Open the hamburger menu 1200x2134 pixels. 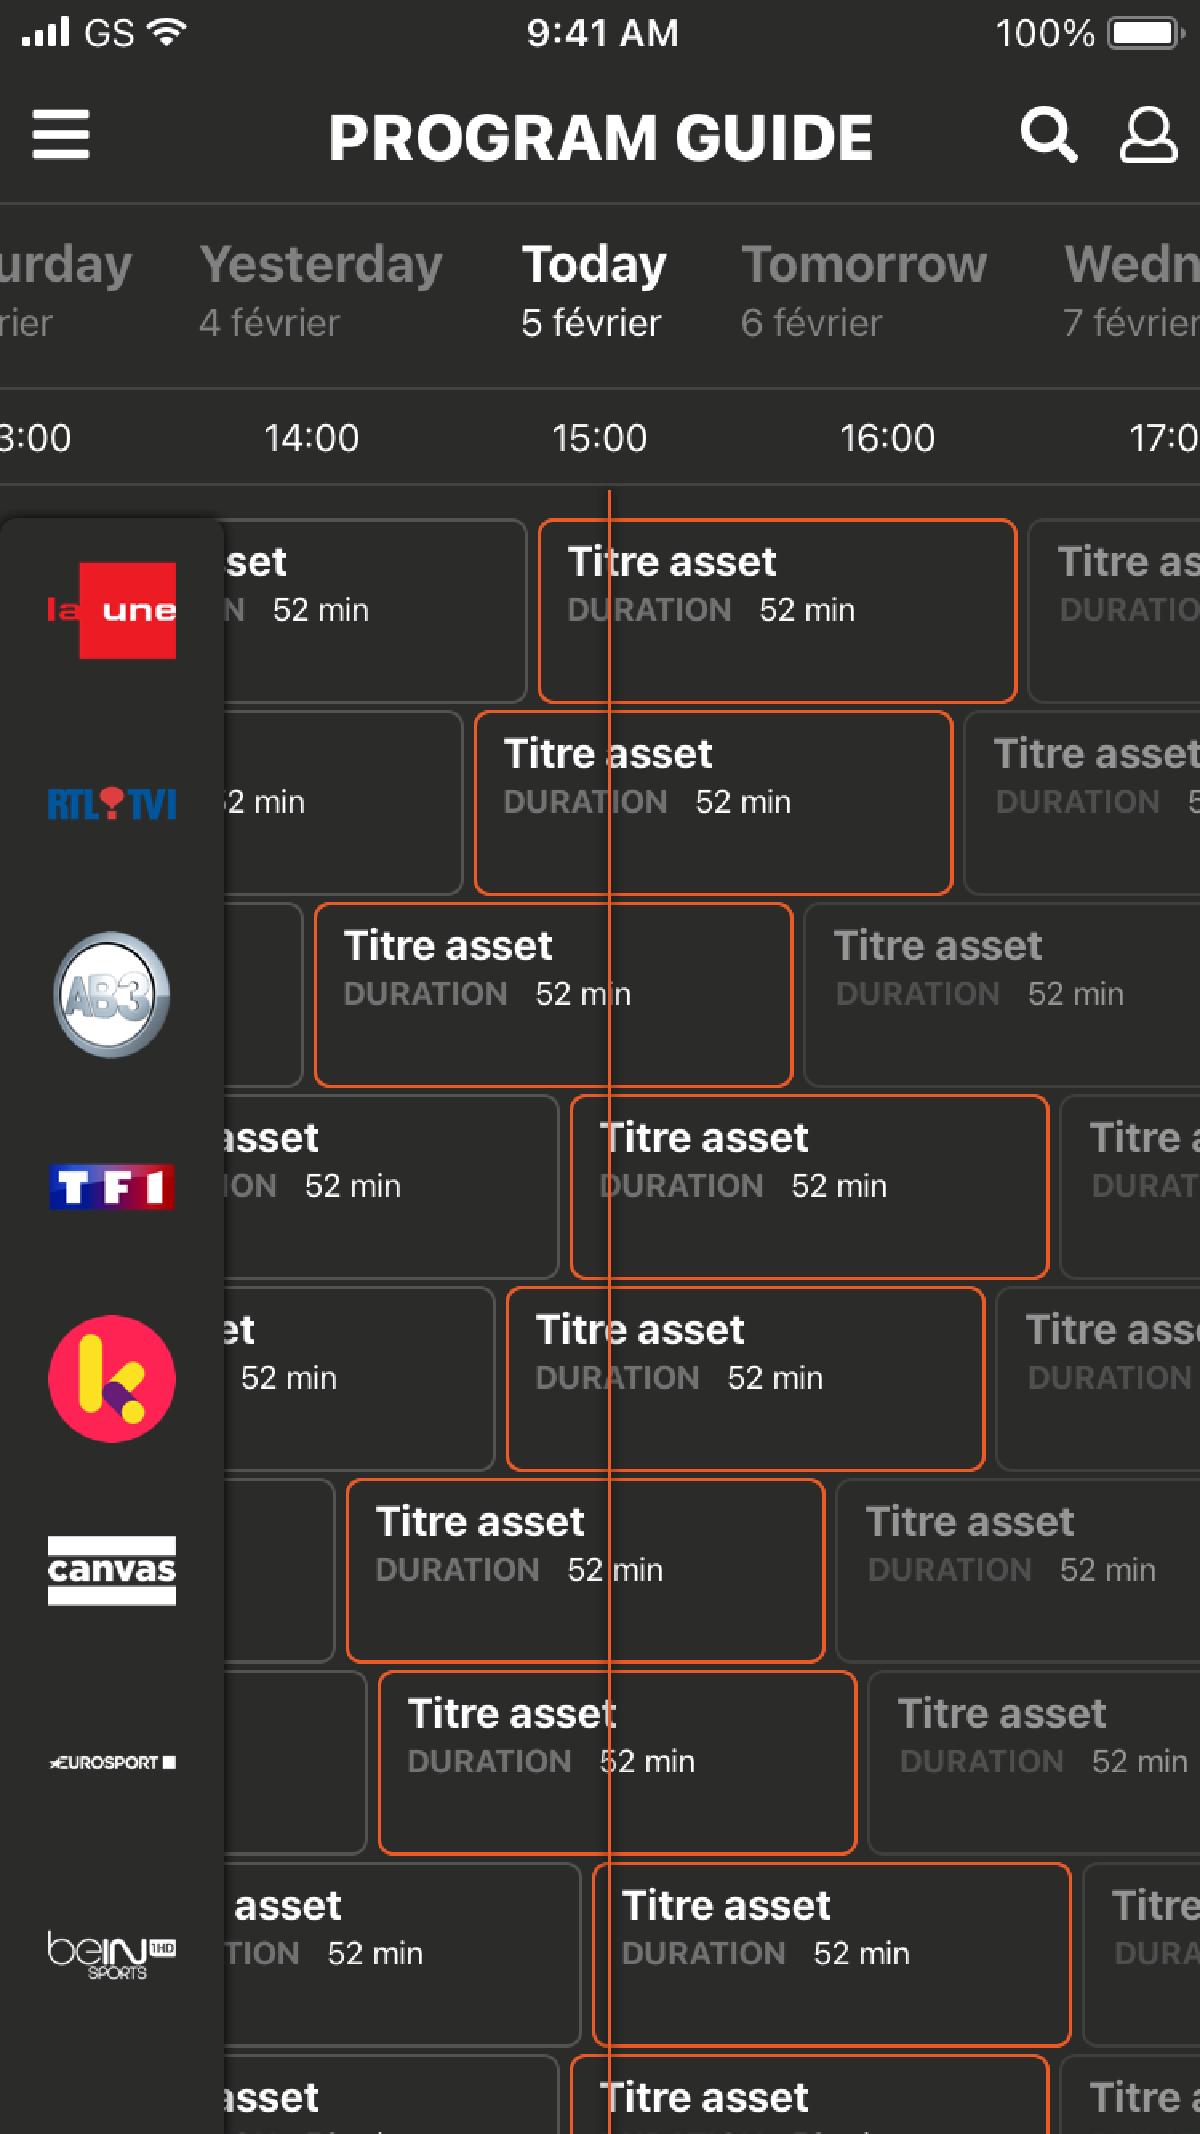pyautogui.click(x=61, y=135)
